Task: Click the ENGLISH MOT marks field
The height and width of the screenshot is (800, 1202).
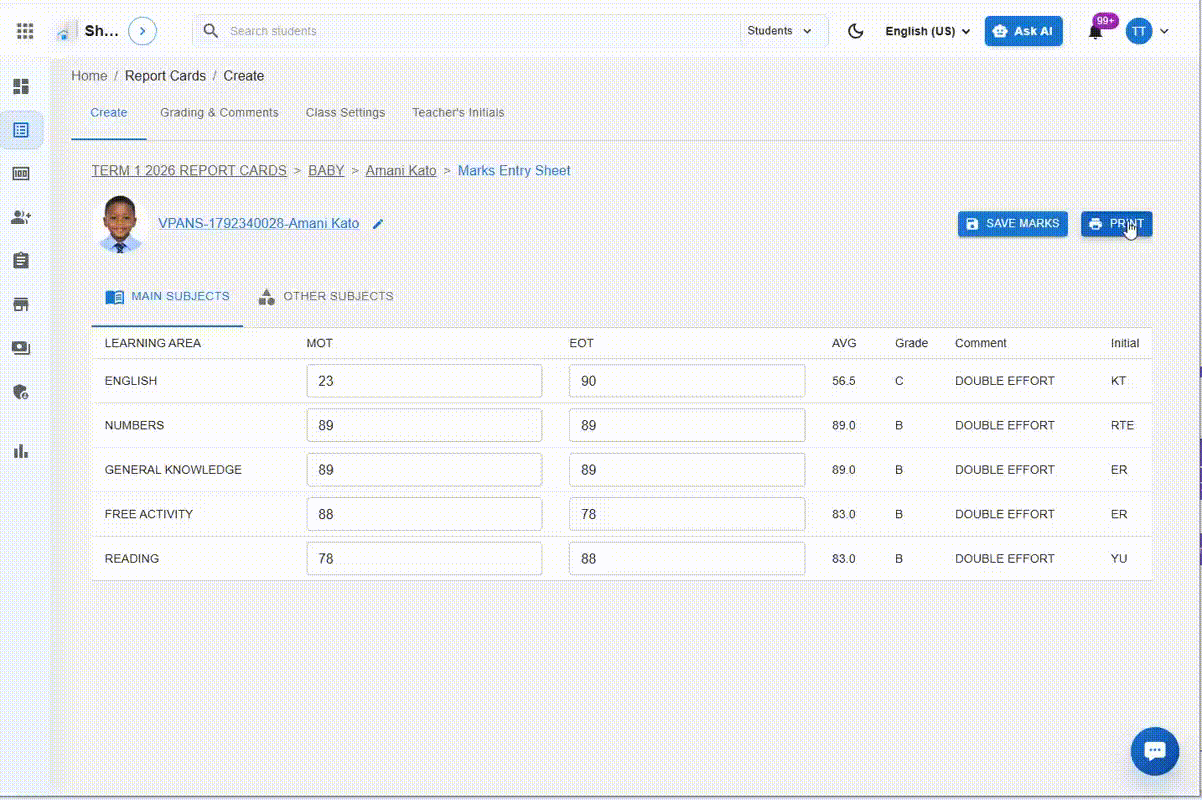Action: [424, 381]
